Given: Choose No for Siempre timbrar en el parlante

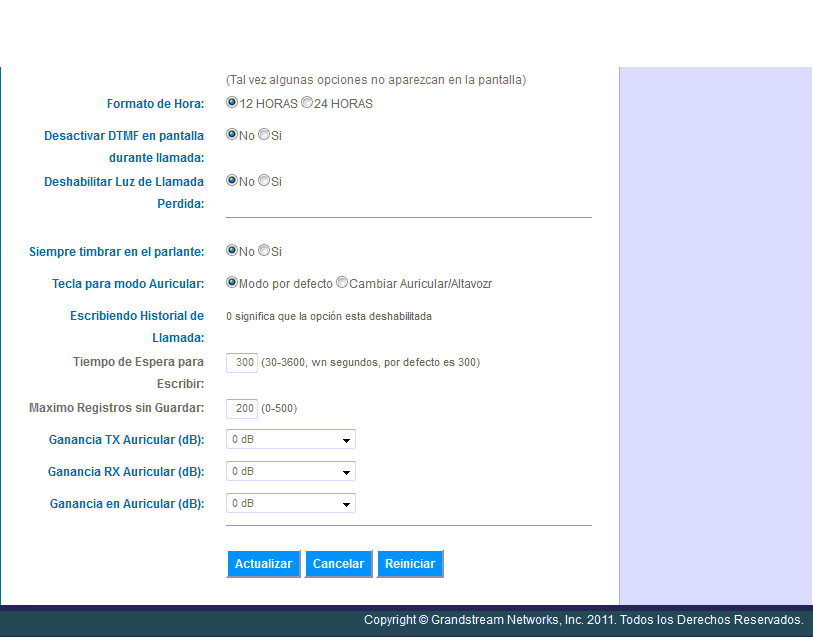Looking at the screenshot, I should click(x=232, y=251).
